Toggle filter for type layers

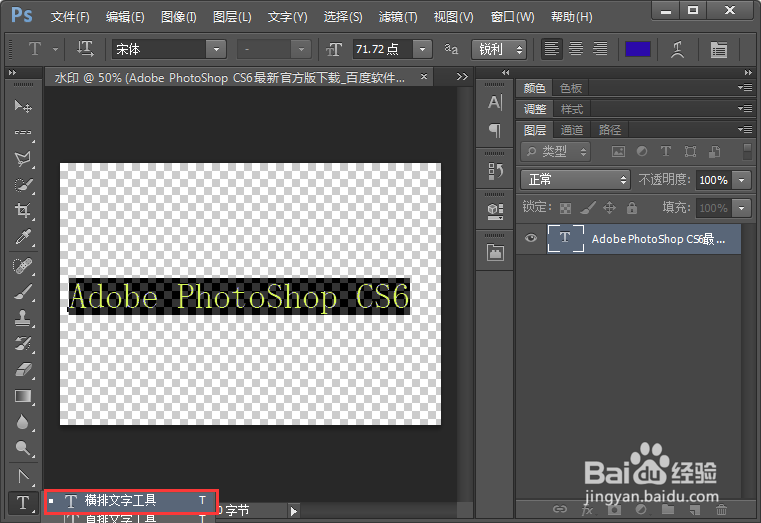click(666, 152)
